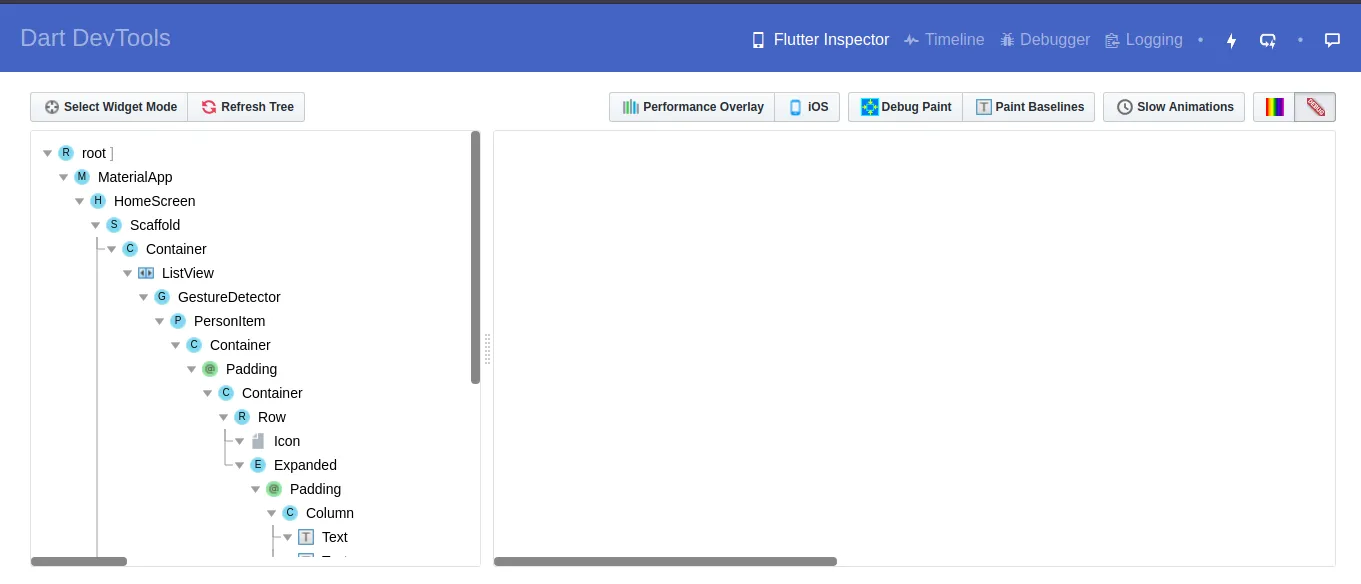The width and height of the screenshot is (1361, 584).
Task: Toggle the Performance Overlay
Action: click(x=692, y=106)
